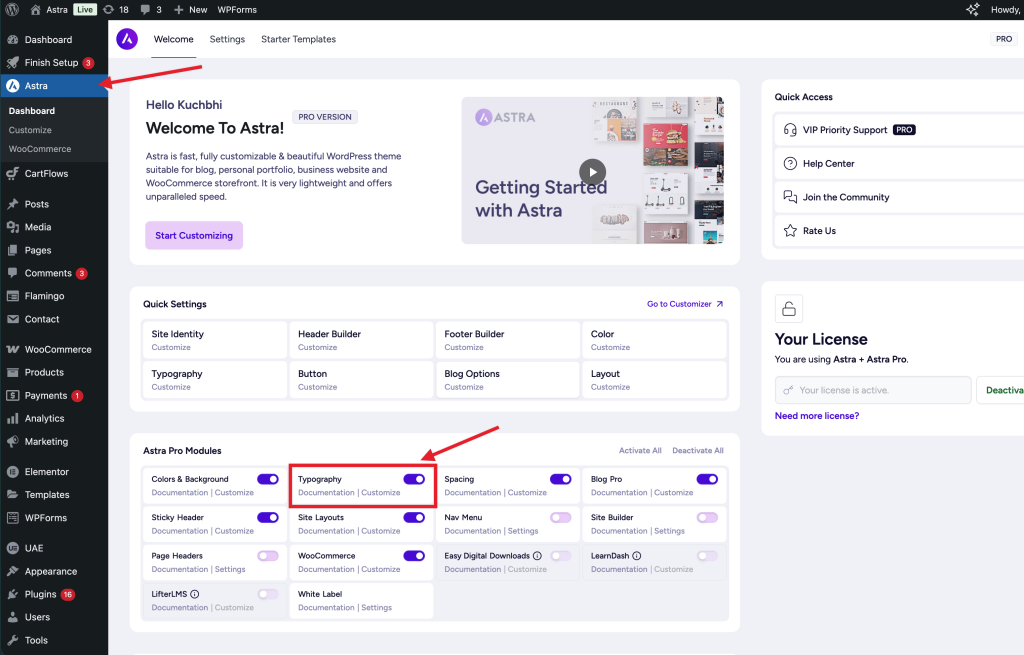Viewport: 1024px width, 655px height.
Task: Turn off the Sticky Header toggle
Action: 268,517
